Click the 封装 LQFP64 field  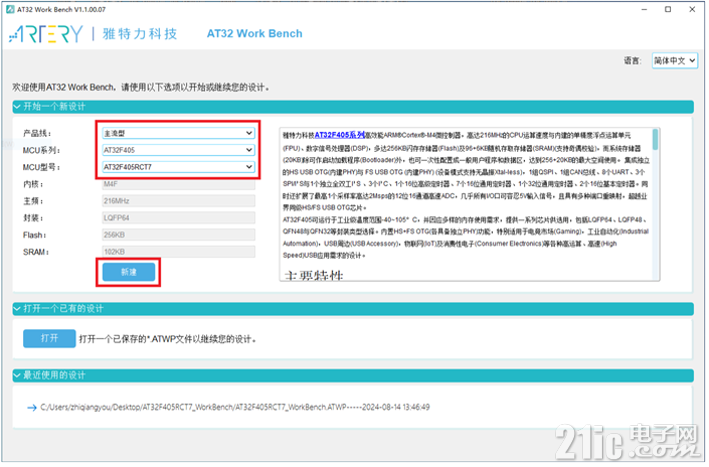point(179,219)
